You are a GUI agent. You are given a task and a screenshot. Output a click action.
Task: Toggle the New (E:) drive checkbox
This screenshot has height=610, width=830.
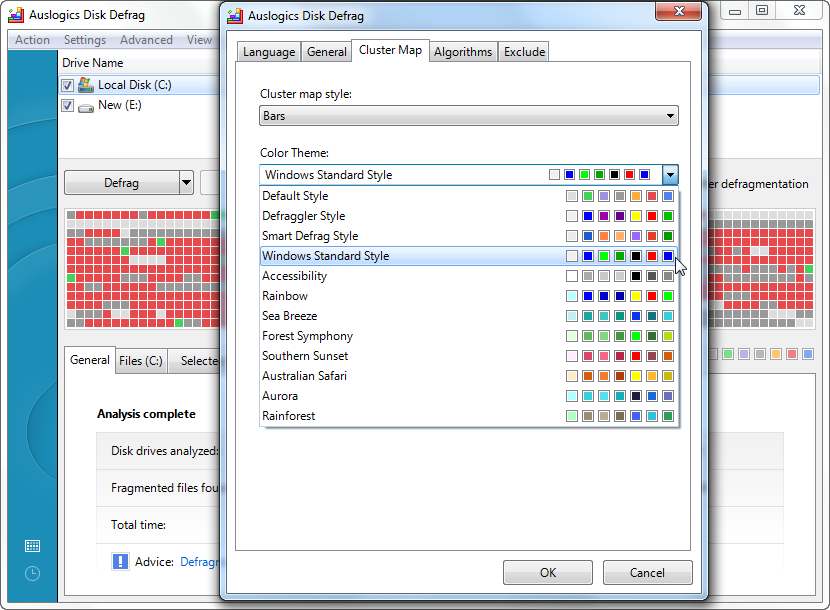[x=67, y=105]
